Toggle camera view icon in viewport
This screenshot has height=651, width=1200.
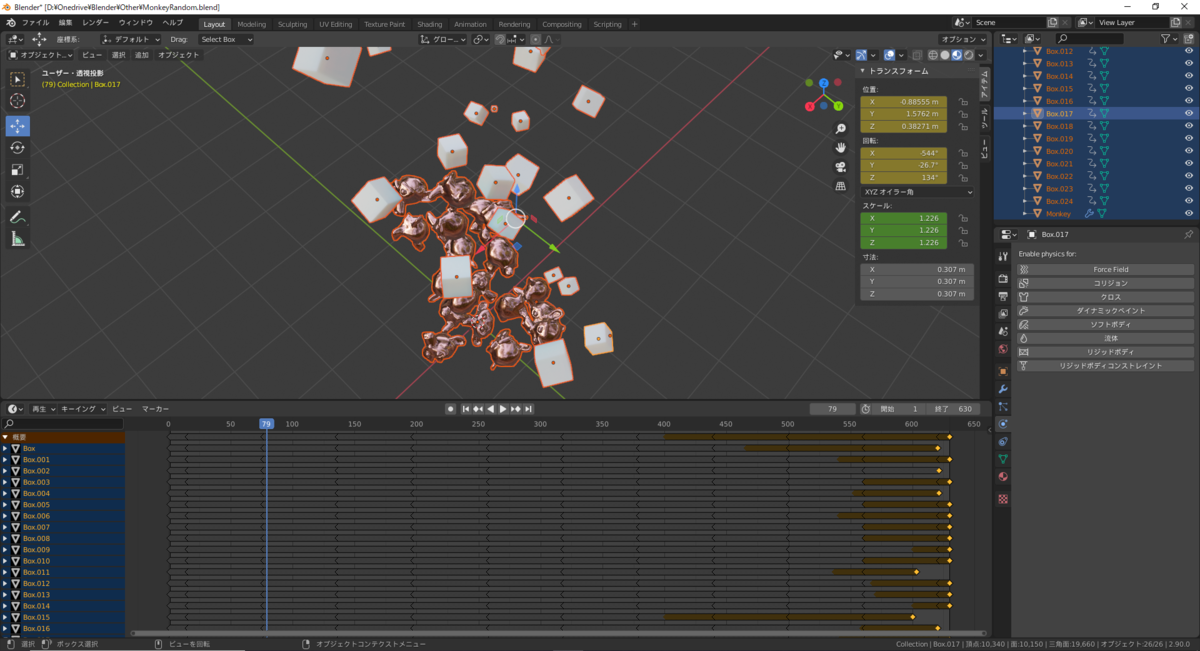tap(841, 165)
